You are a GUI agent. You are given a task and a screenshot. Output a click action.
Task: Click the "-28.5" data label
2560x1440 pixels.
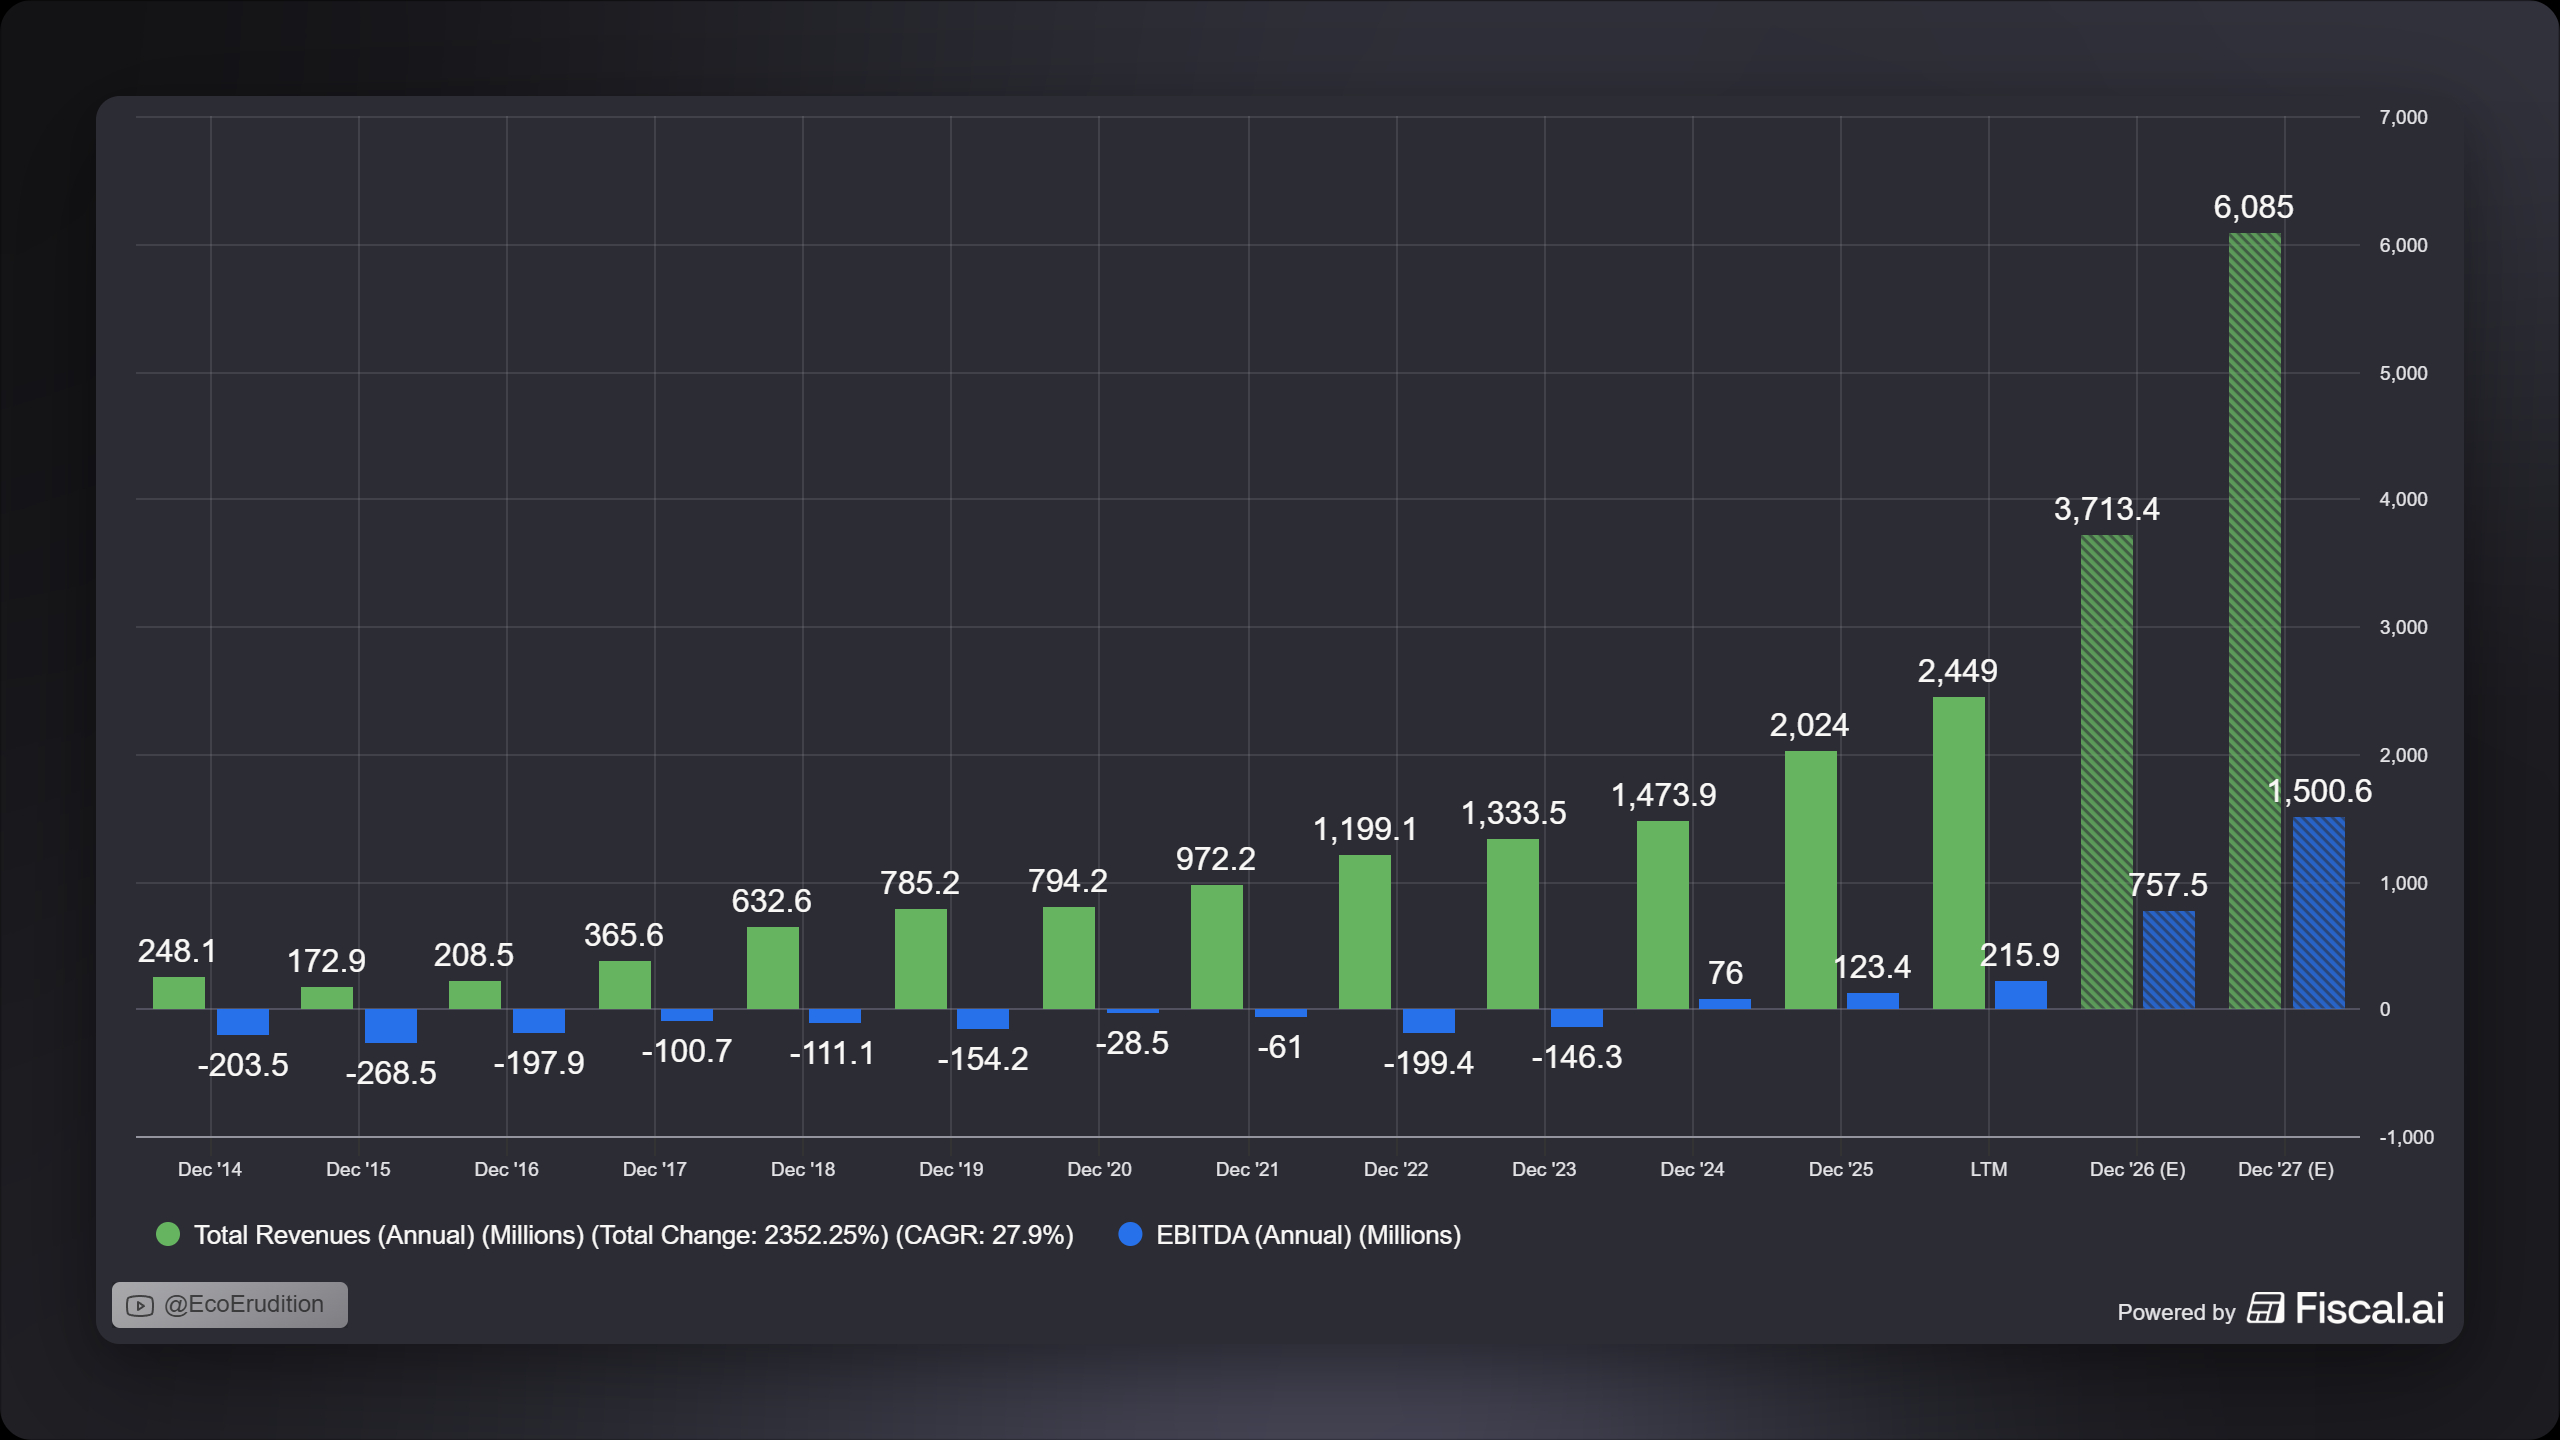(1132, 1043)
